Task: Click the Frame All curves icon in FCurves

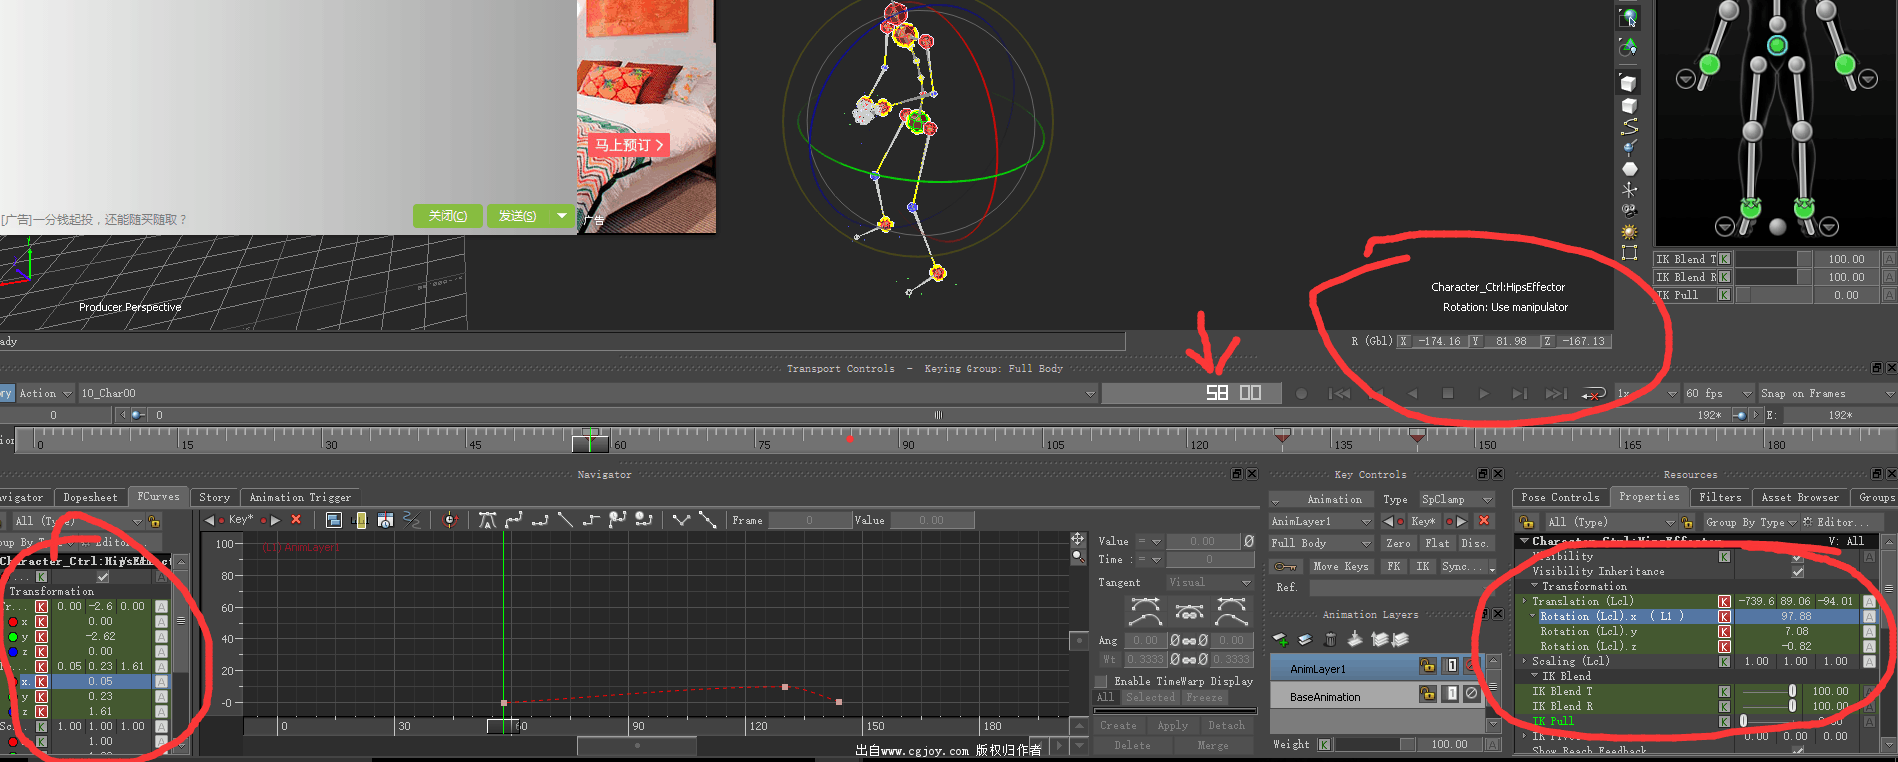Action: (334, 520)
